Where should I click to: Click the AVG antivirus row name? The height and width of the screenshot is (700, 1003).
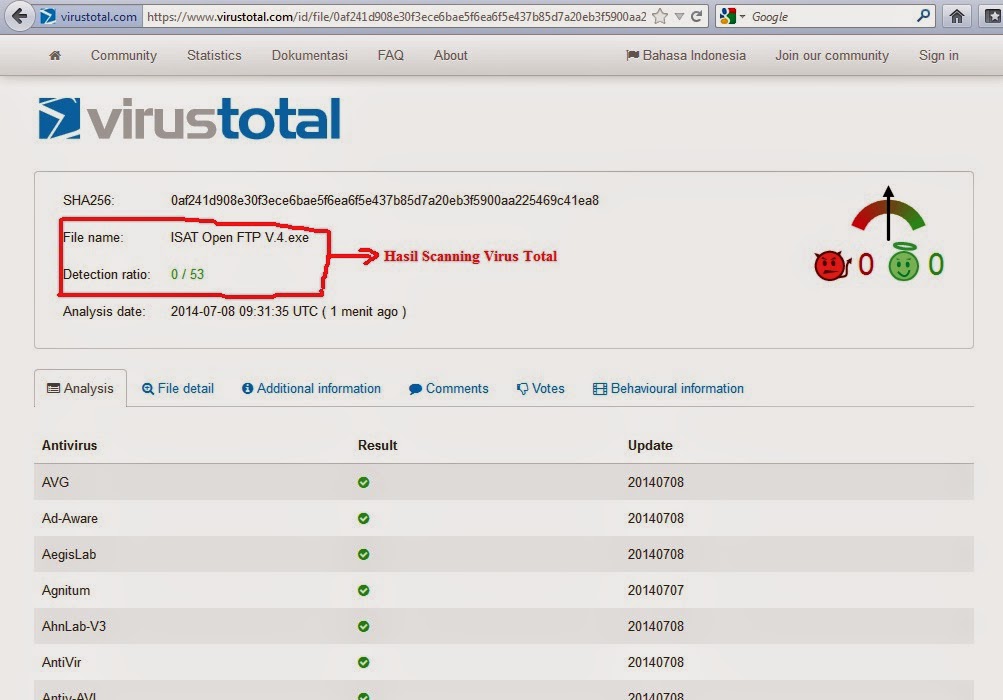coord(55,482)
